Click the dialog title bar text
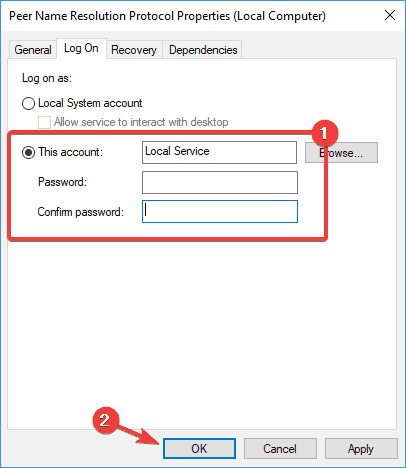The height and width of the screenshot is (468, 406). tap(167, 16)
